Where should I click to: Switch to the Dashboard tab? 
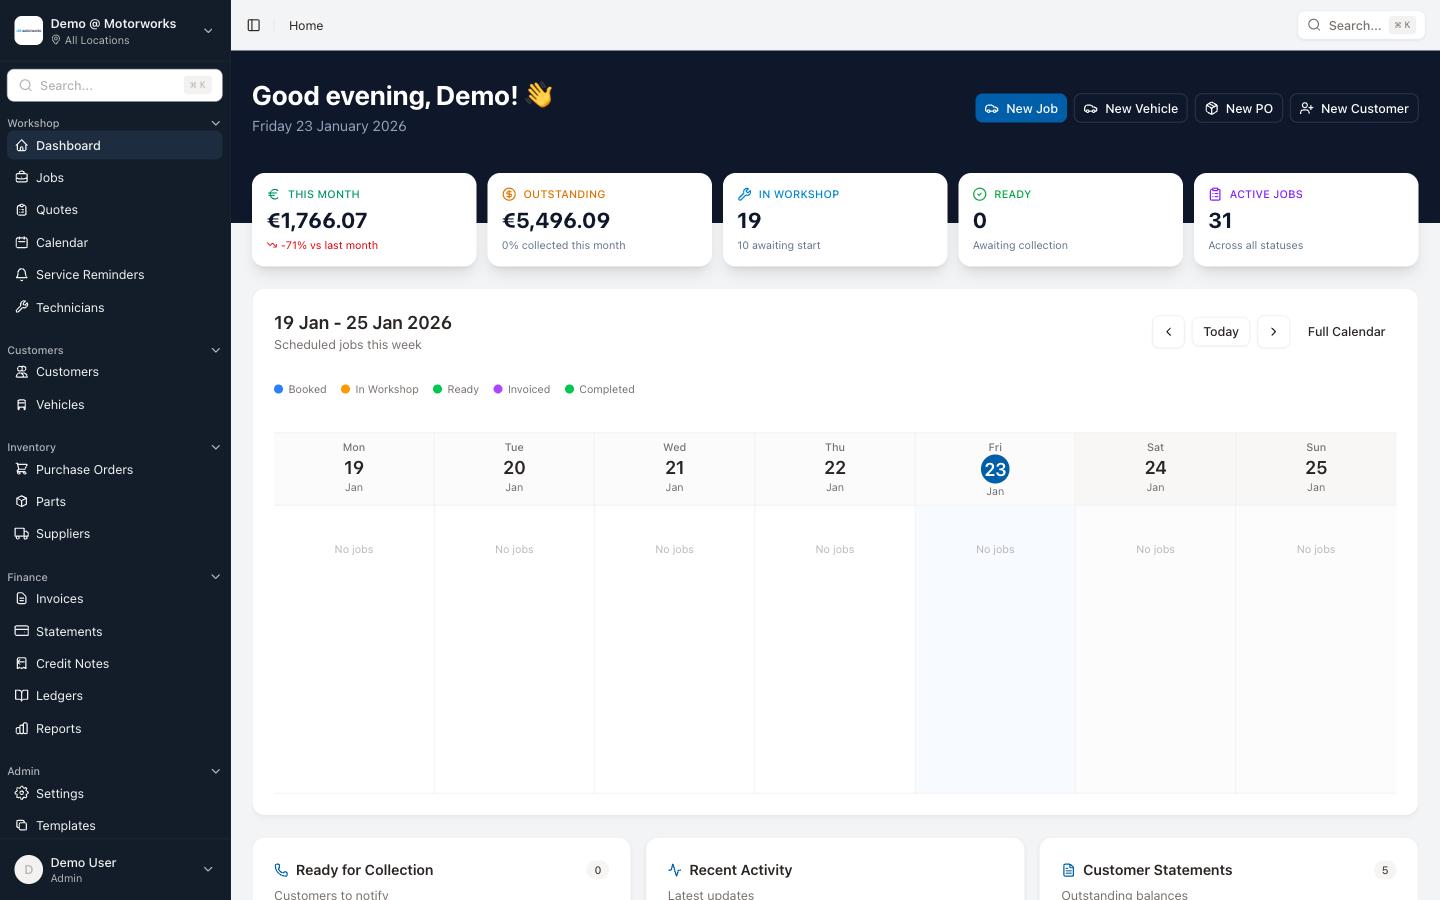[x=68, y=145]
